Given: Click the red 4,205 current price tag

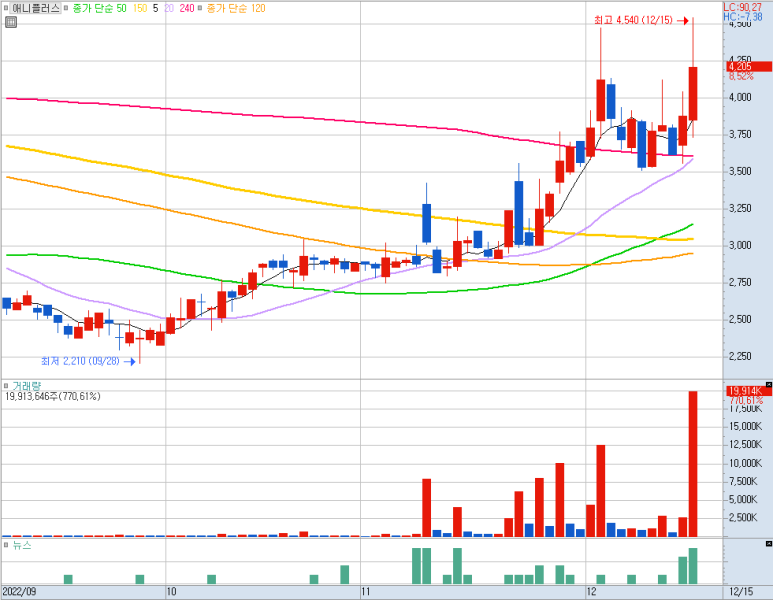Looking at the screenshot, I should (x=749, y=67).
